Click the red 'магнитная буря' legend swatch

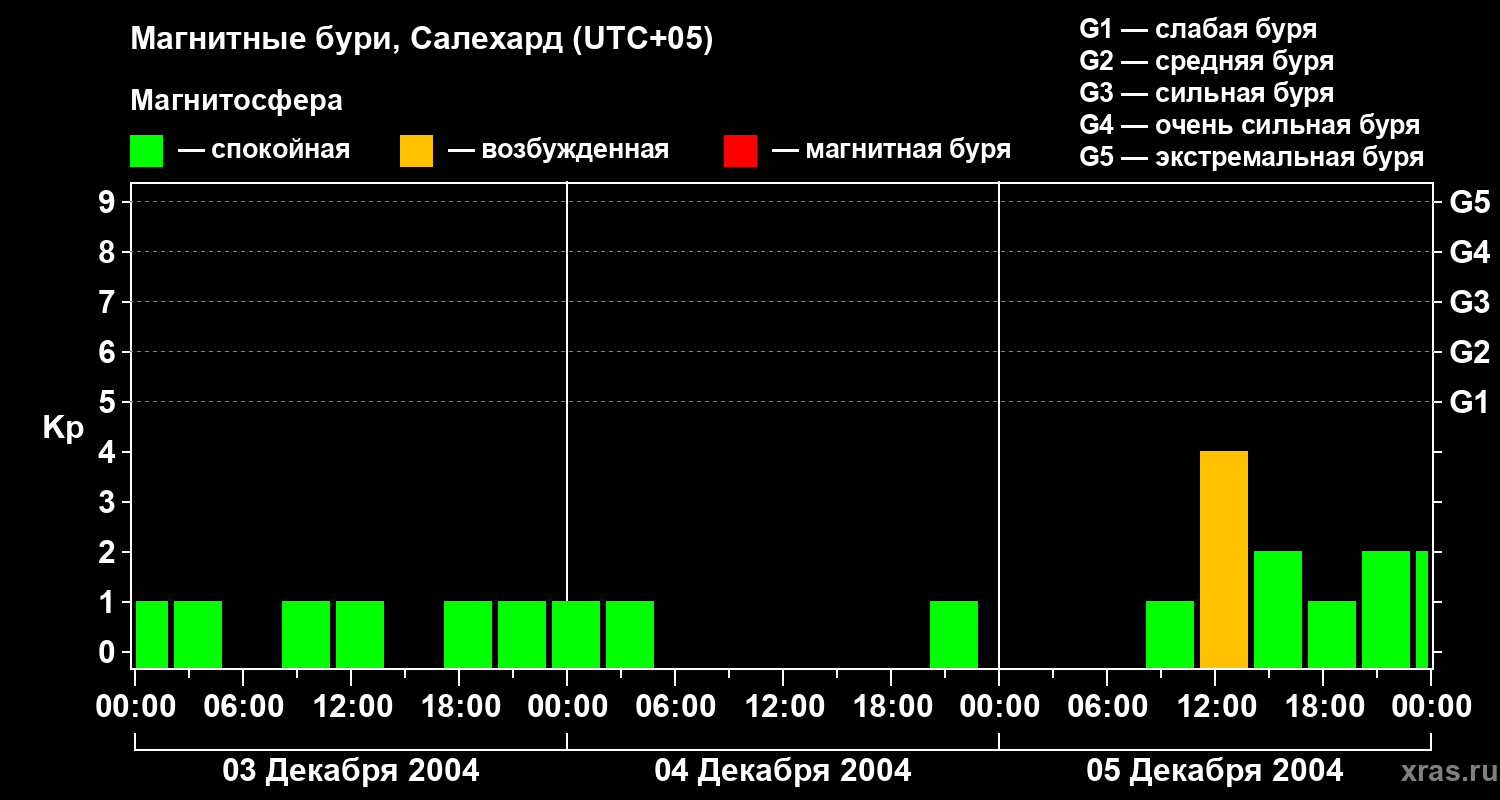[x=740, y=151]
